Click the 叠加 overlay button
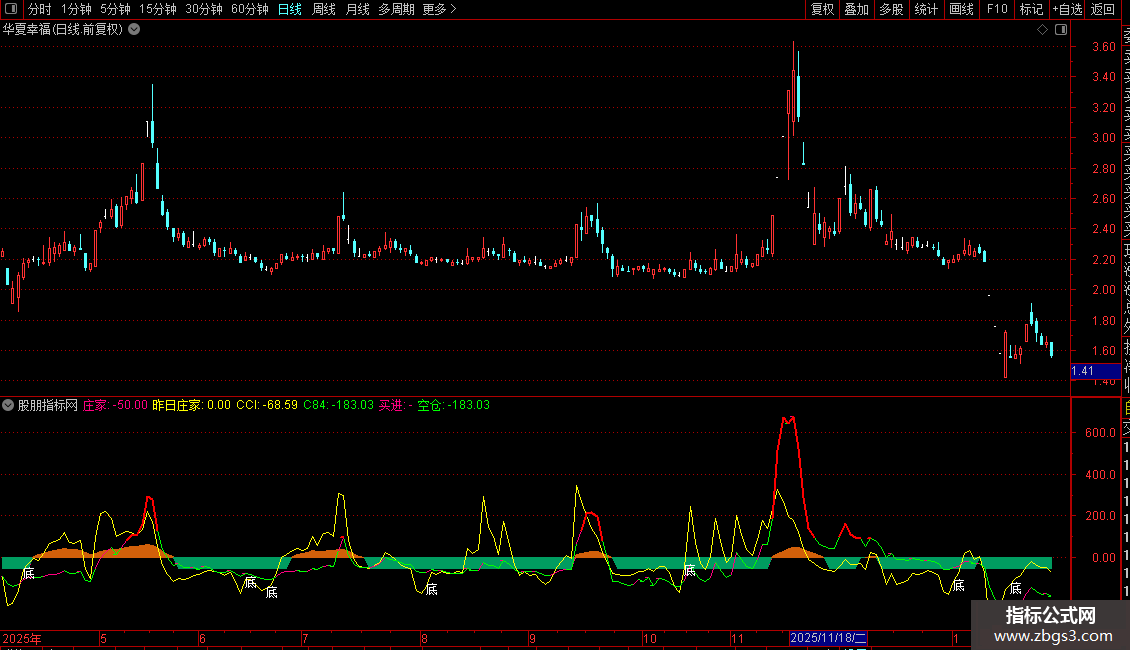The width and height of the screenshot is (1130, 650). [857, 9]
